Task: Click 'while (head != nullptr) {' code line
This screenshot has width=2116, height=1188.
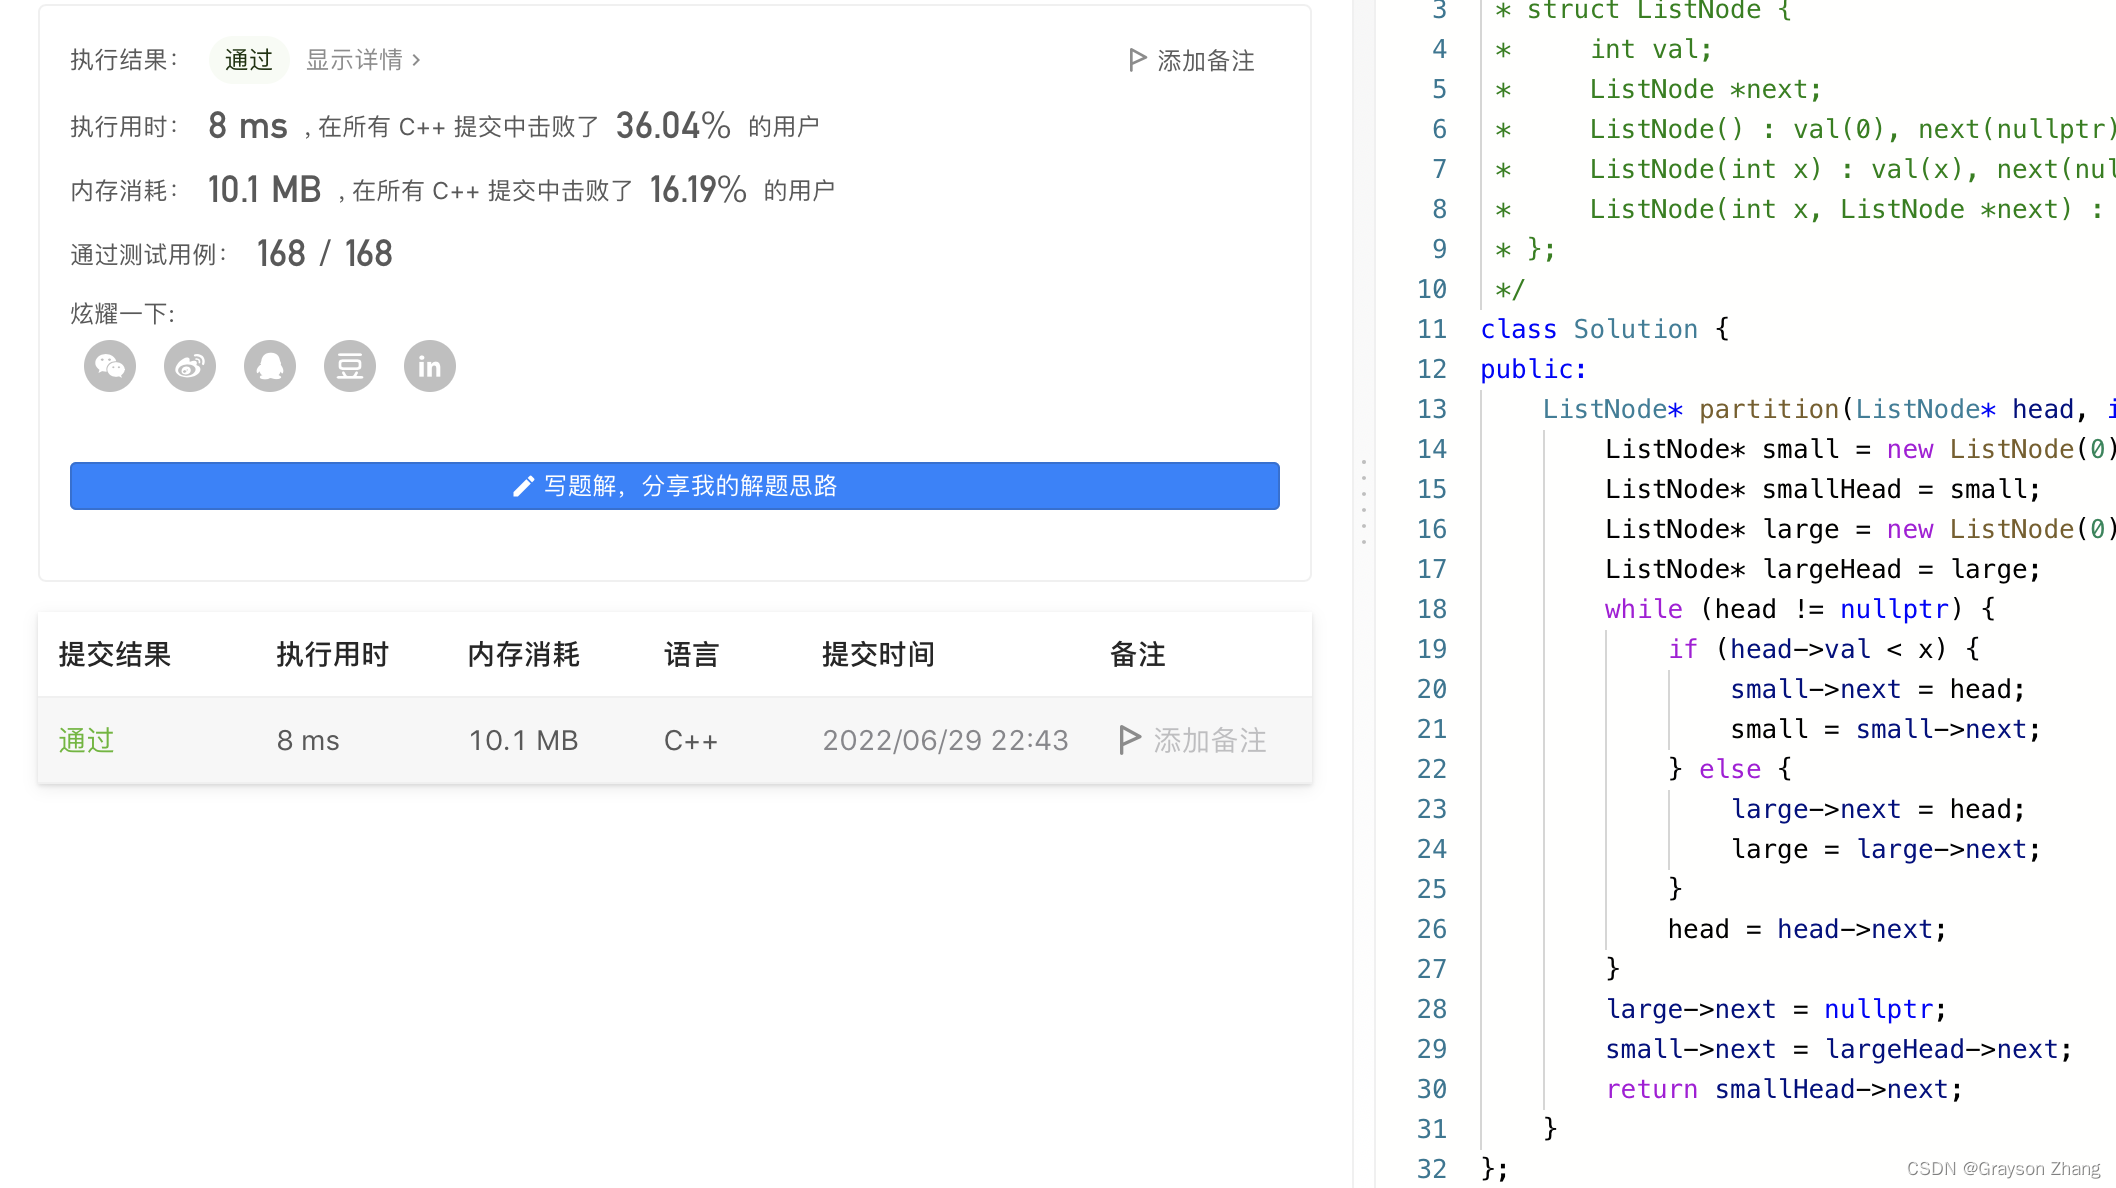Action: (1801, 609)
